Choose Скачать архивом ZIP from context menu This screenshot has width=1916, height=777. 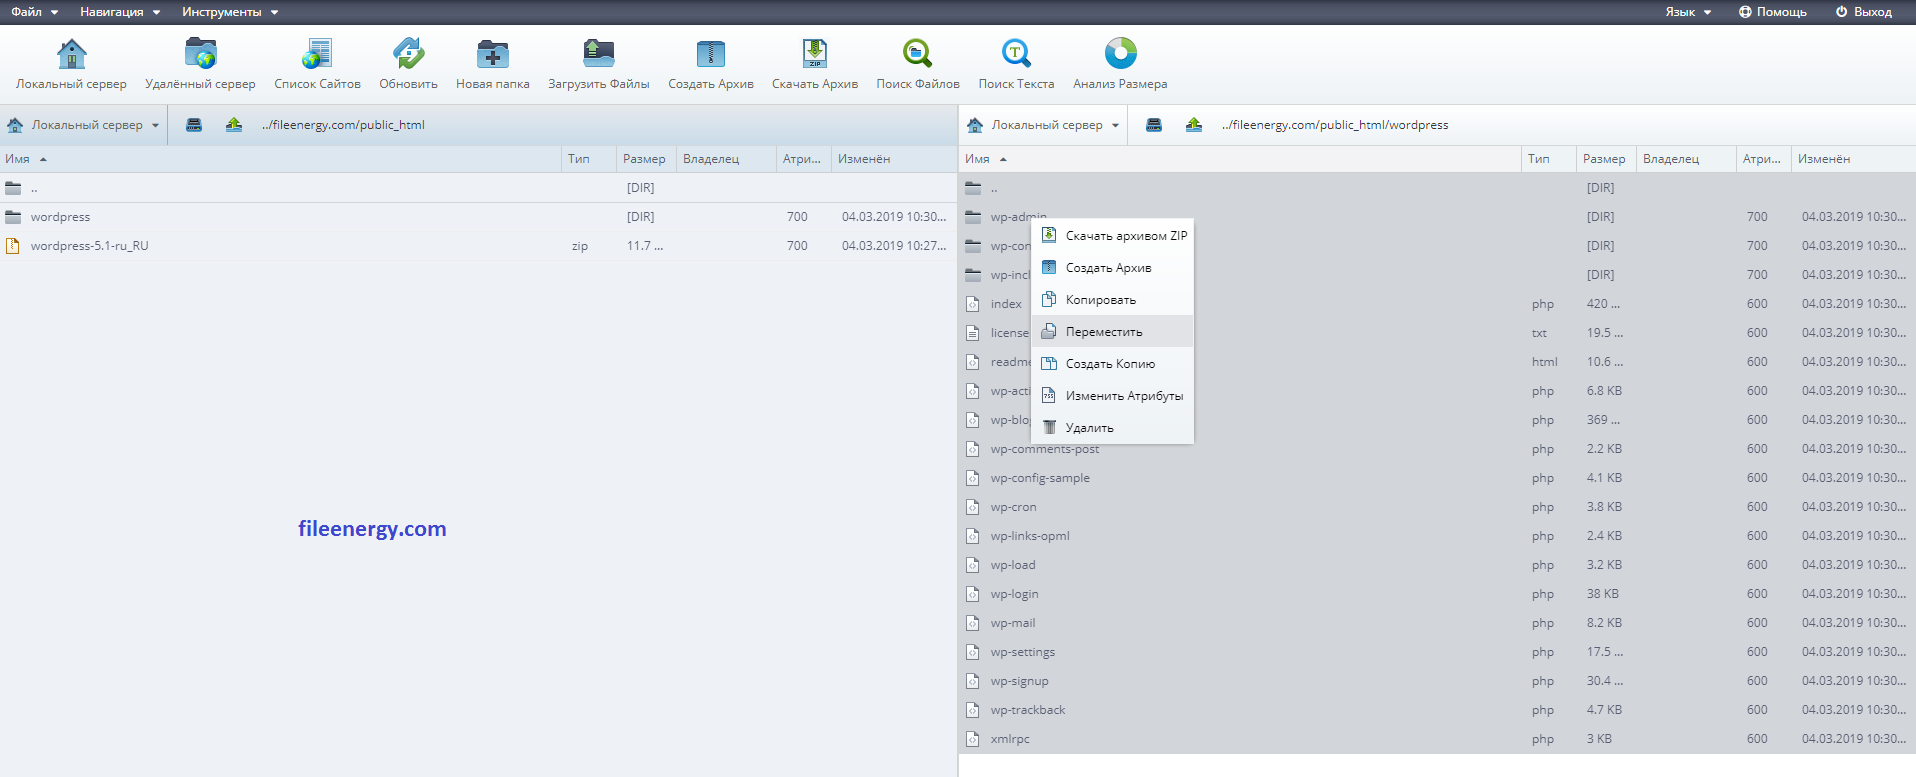click(x=1113, y=236)
